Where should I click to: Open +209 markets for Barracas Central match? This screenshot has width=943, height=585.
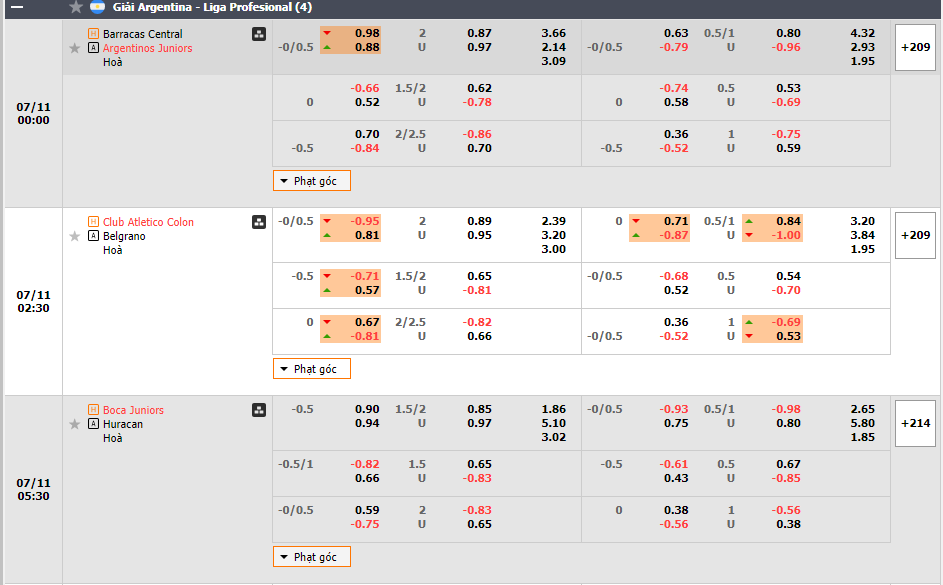coord(914,47)
